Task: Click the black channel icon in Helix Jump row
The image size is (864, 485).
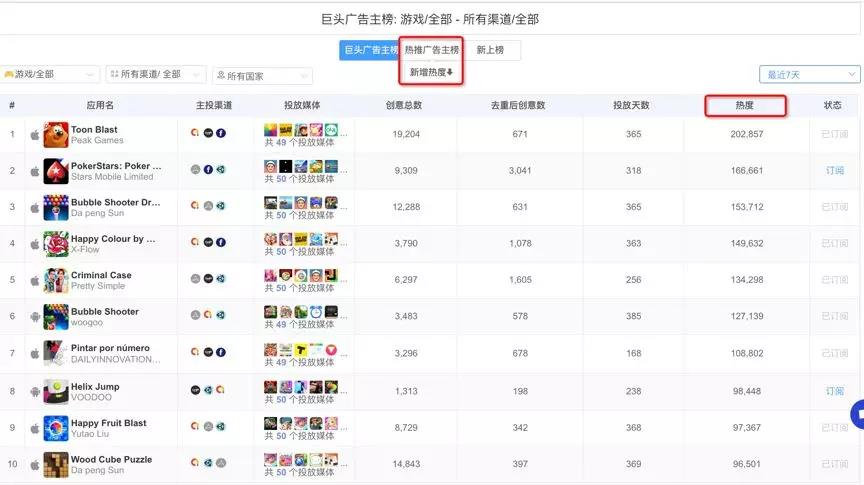Action: click(195, 390)
